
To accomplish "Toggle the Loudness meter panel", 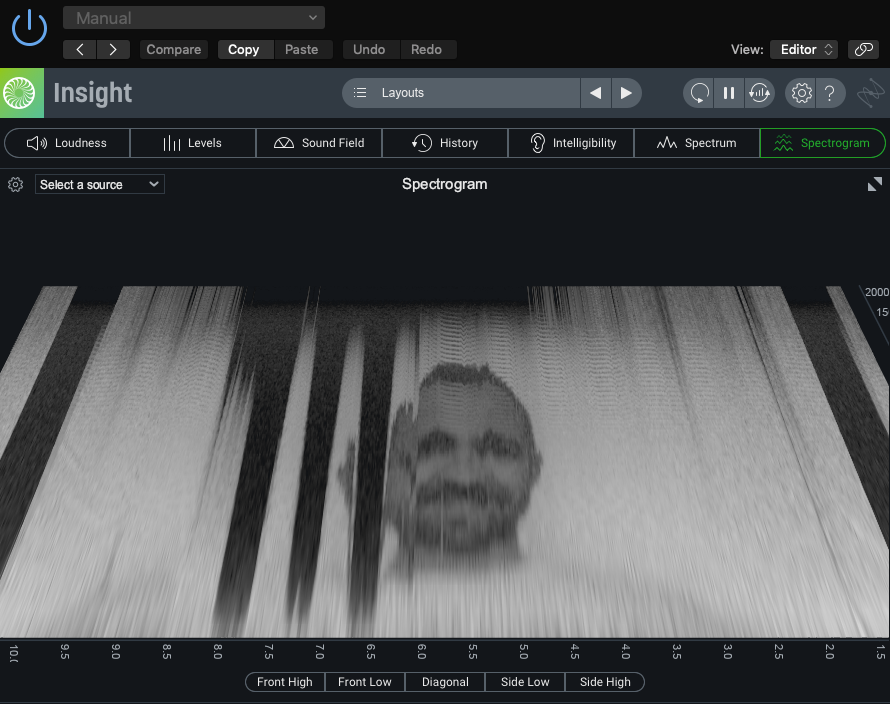I will coord(67,143).
